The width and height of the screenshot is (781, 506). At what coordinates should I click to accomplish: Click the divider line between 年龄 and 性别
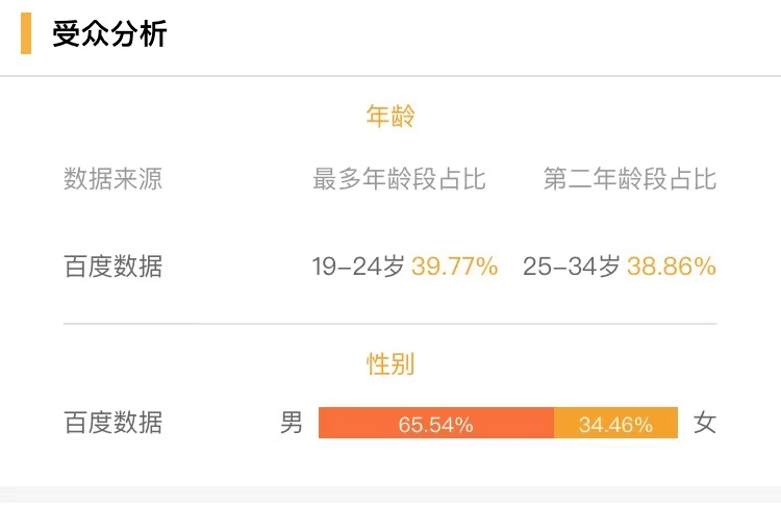pyautogui.click(x=390, y=324)
